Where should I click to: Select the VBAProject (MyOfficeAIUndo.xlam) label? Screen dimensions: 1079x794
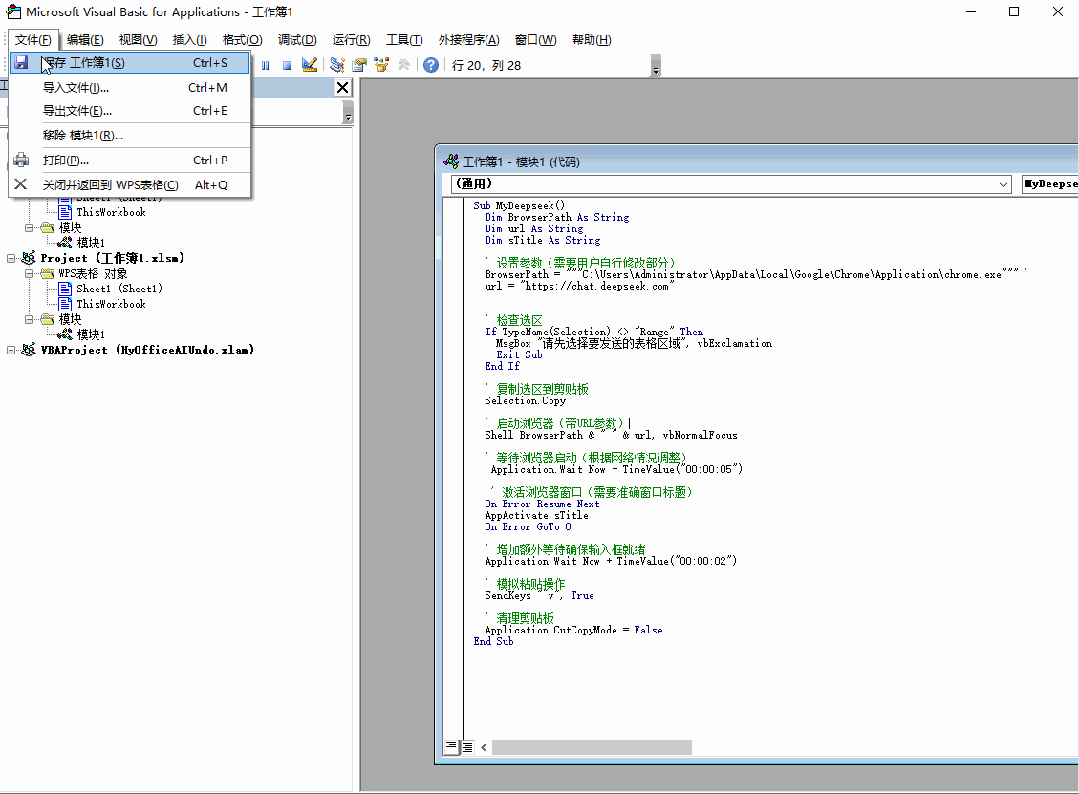tap(147, 350)
